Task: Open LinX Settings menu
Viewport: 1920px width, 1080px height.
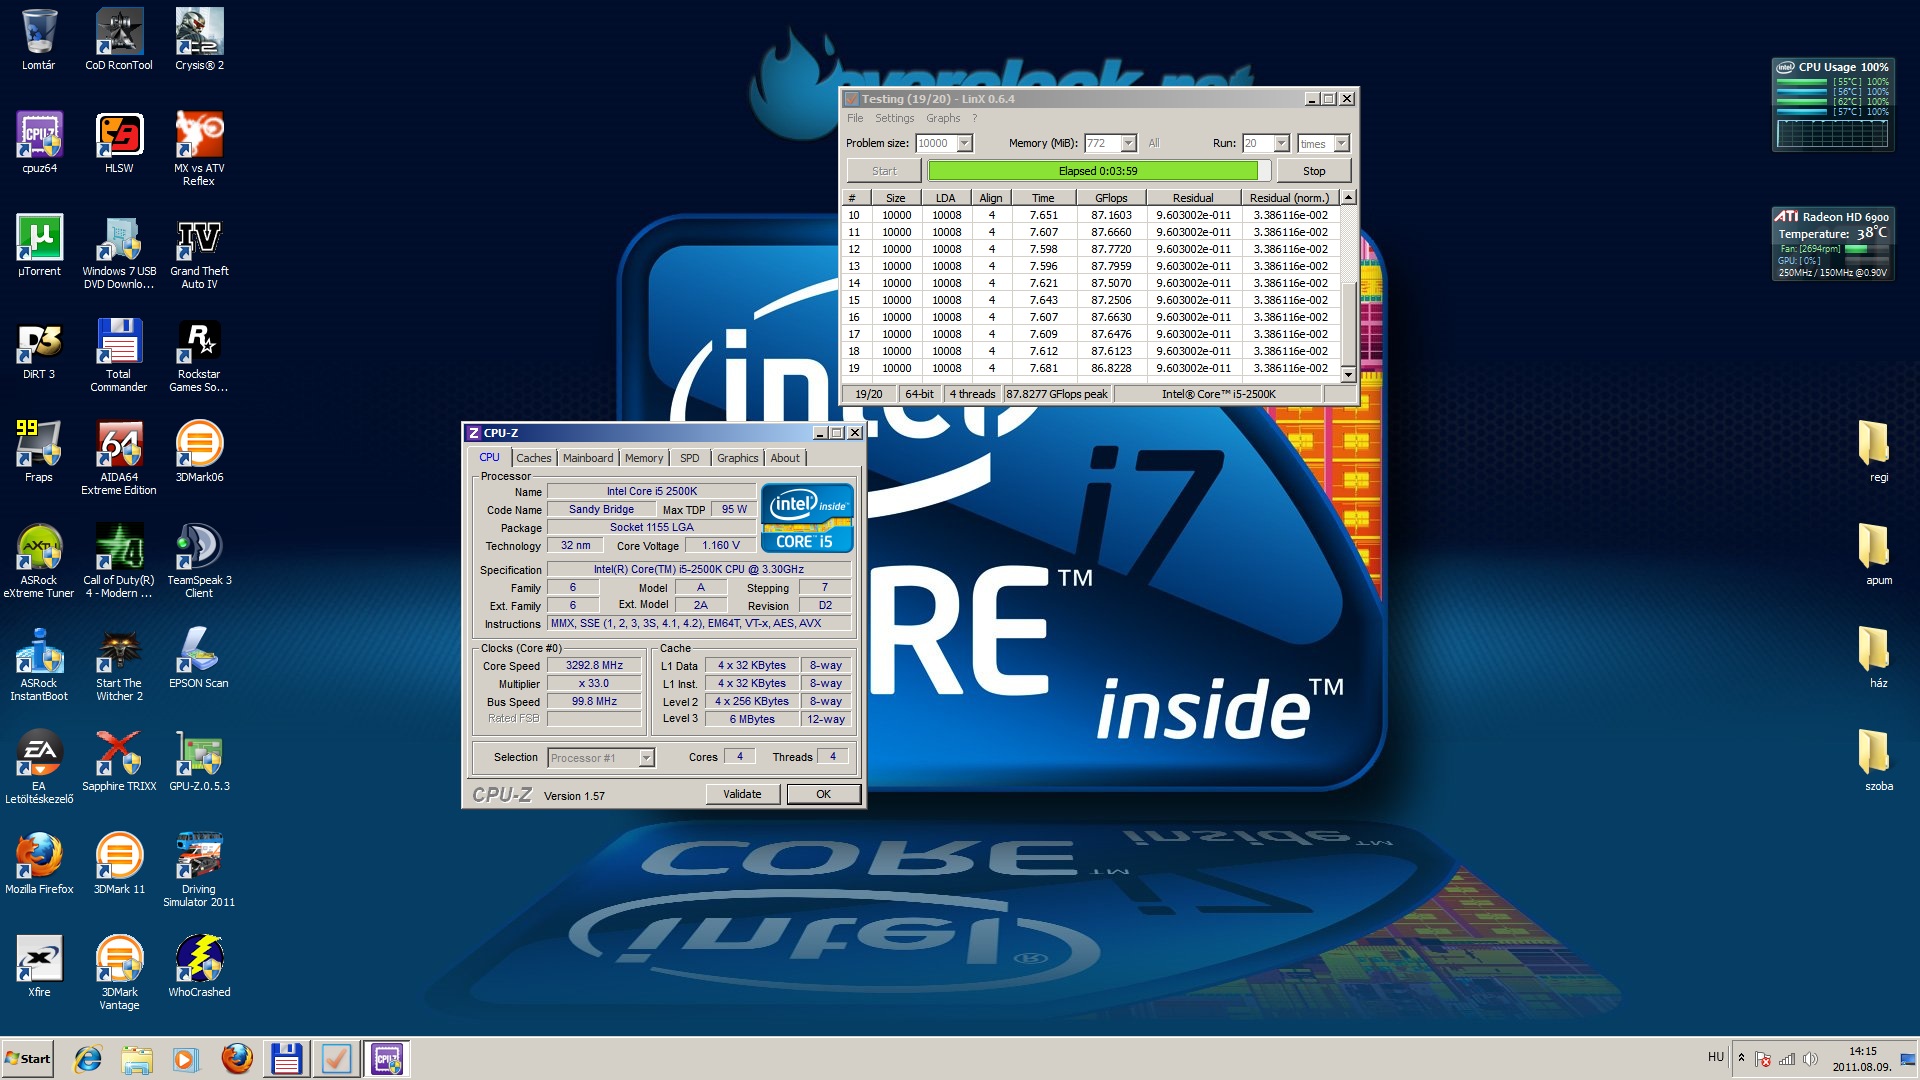Action: point(894,118)
